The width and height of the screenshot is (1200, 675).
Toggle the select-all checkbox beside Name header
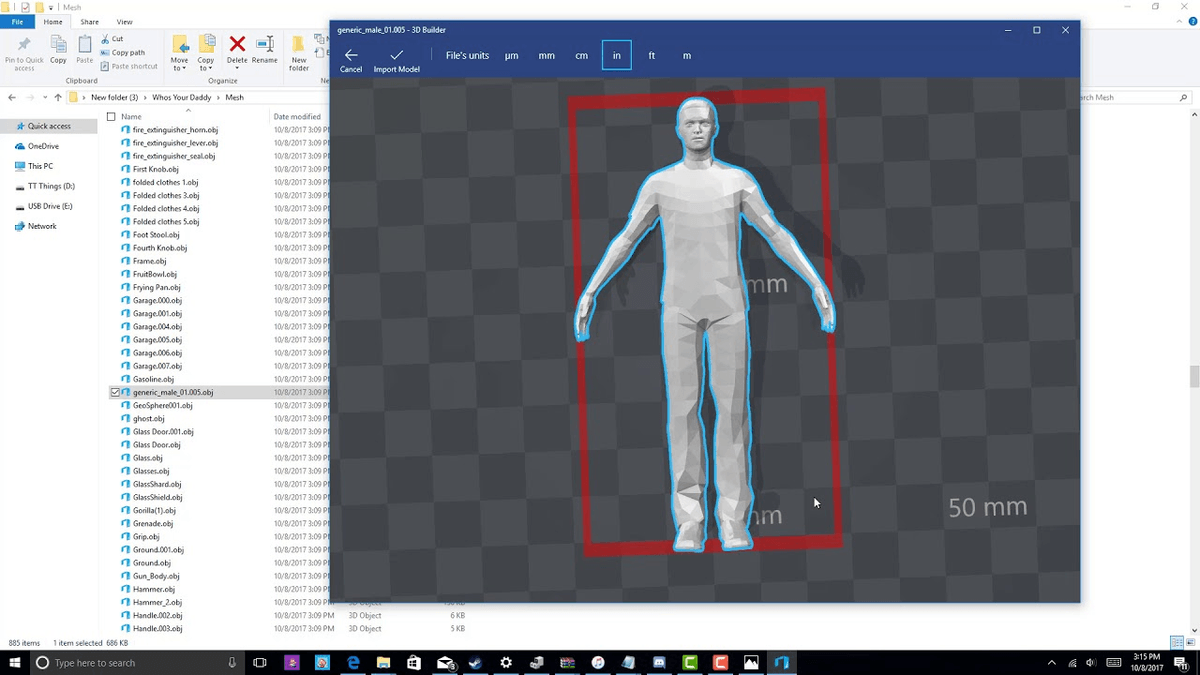(112, 116)
